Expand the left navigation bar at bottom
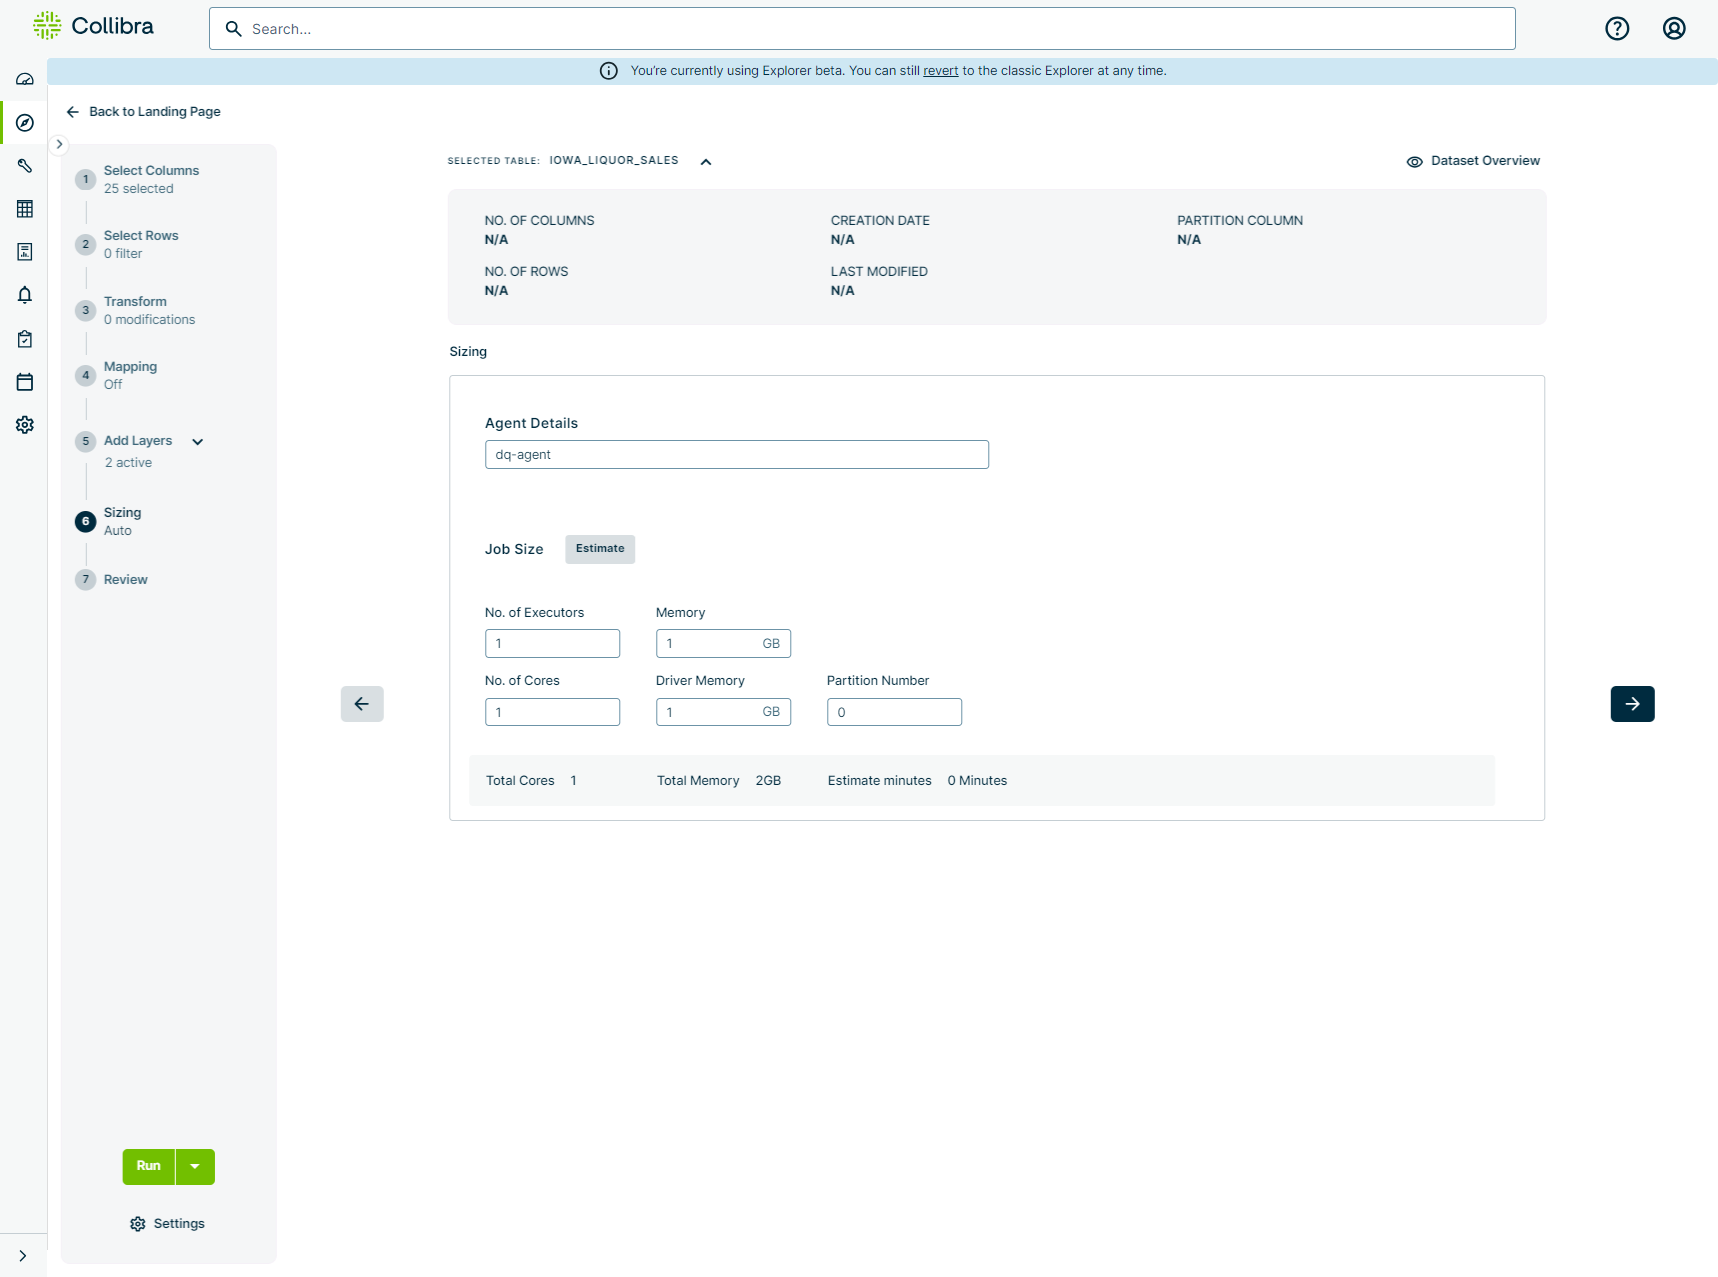The image size is (1718, 1277). 22,1256
